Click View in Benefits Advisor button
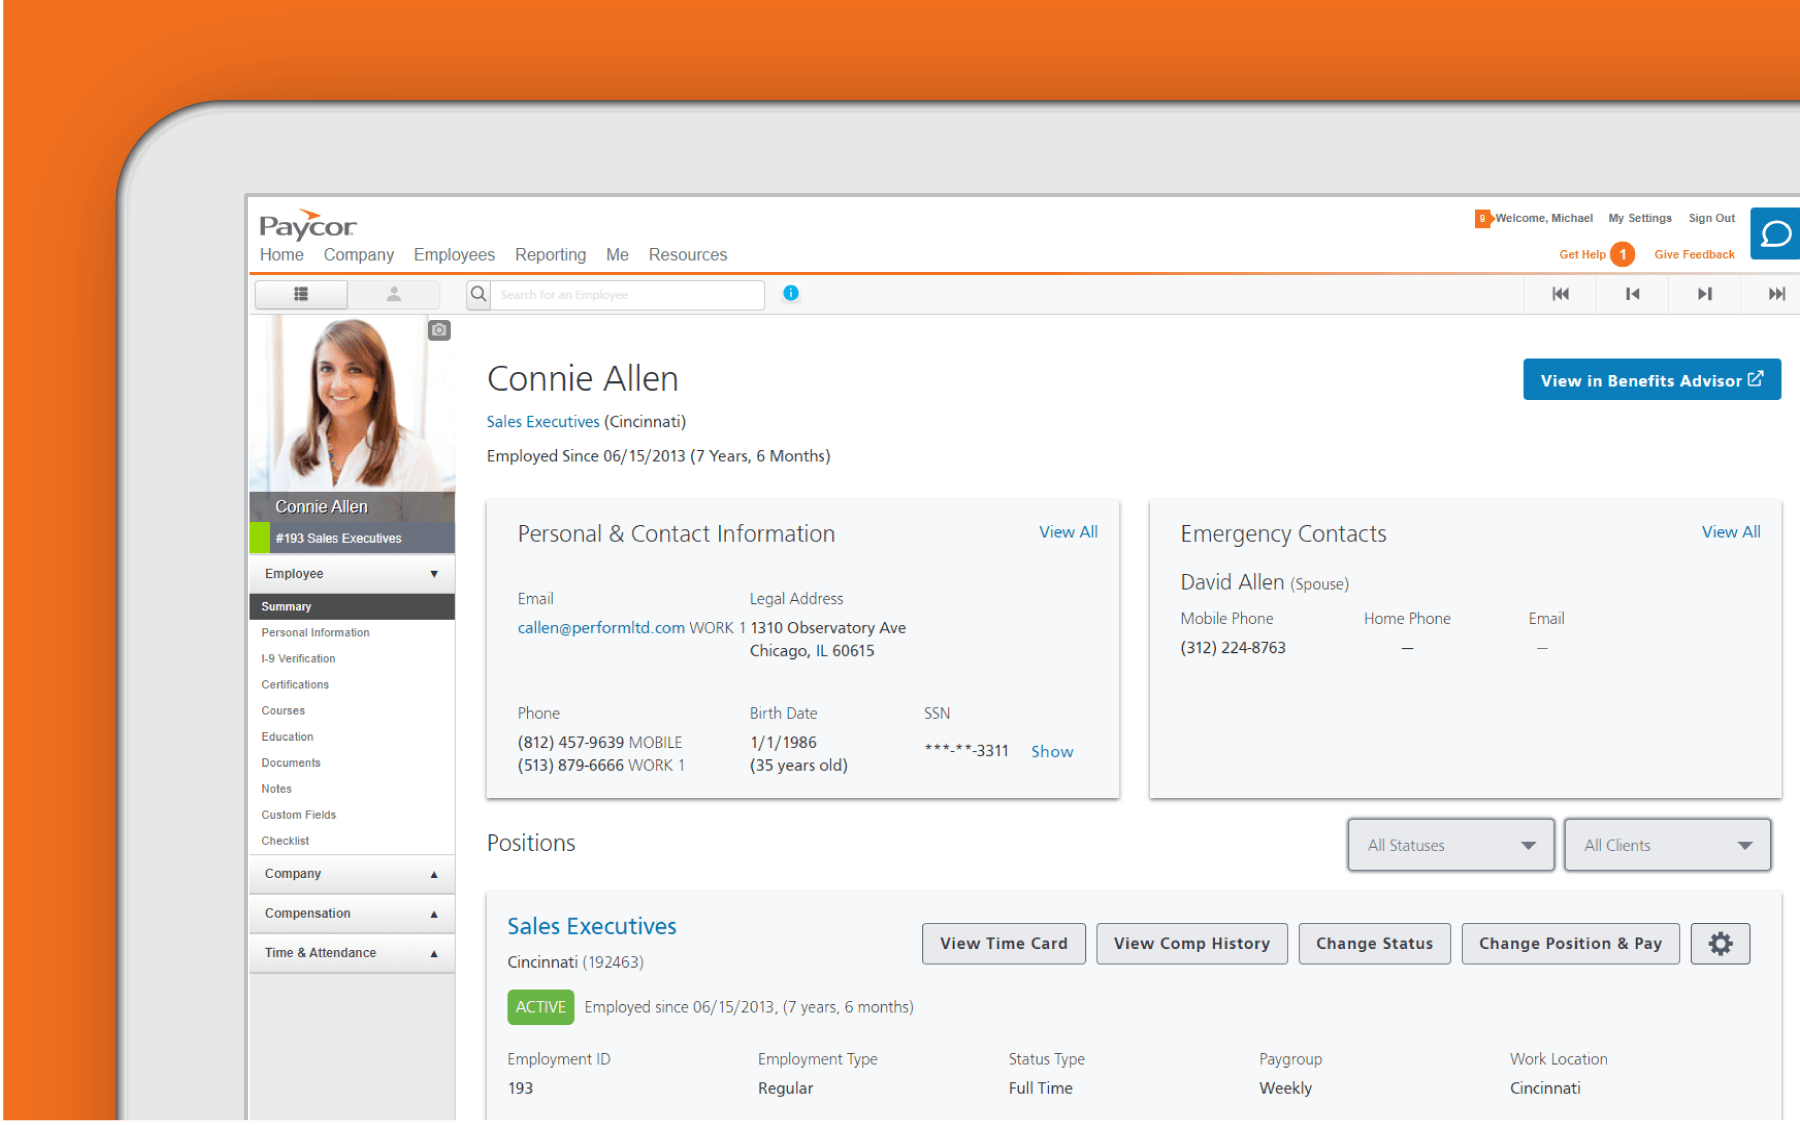The image size is (1800, 1125). click(x=1652, y=380)
